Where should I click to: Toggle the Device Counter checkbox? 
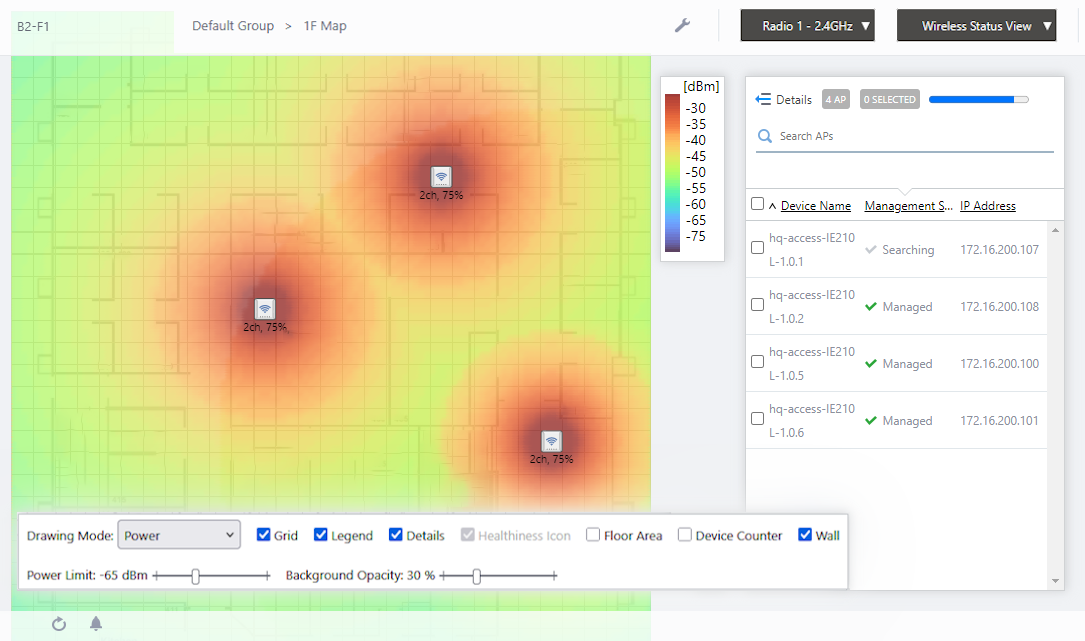pyautogui.click(x=685, y=535)
